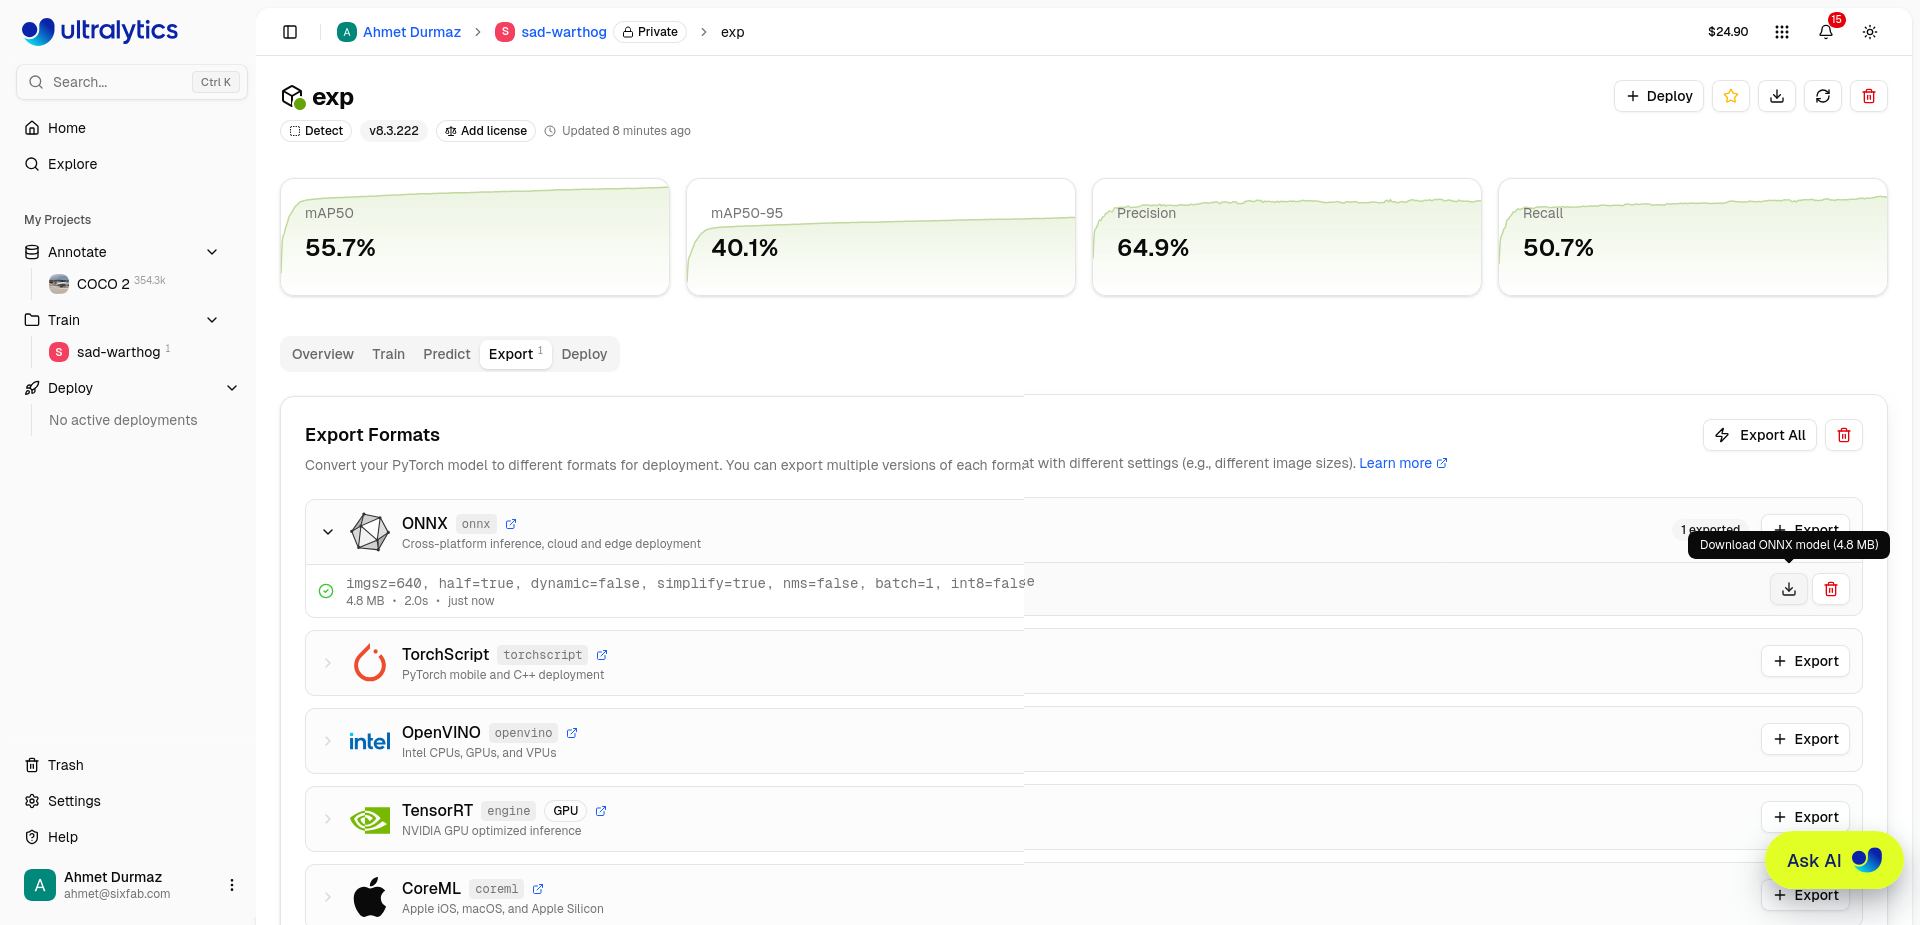The width and height of the screenshot is (1920, 925).
Task: Focus the Search input field
Action: pyautogui.click(x=132, y=82)
